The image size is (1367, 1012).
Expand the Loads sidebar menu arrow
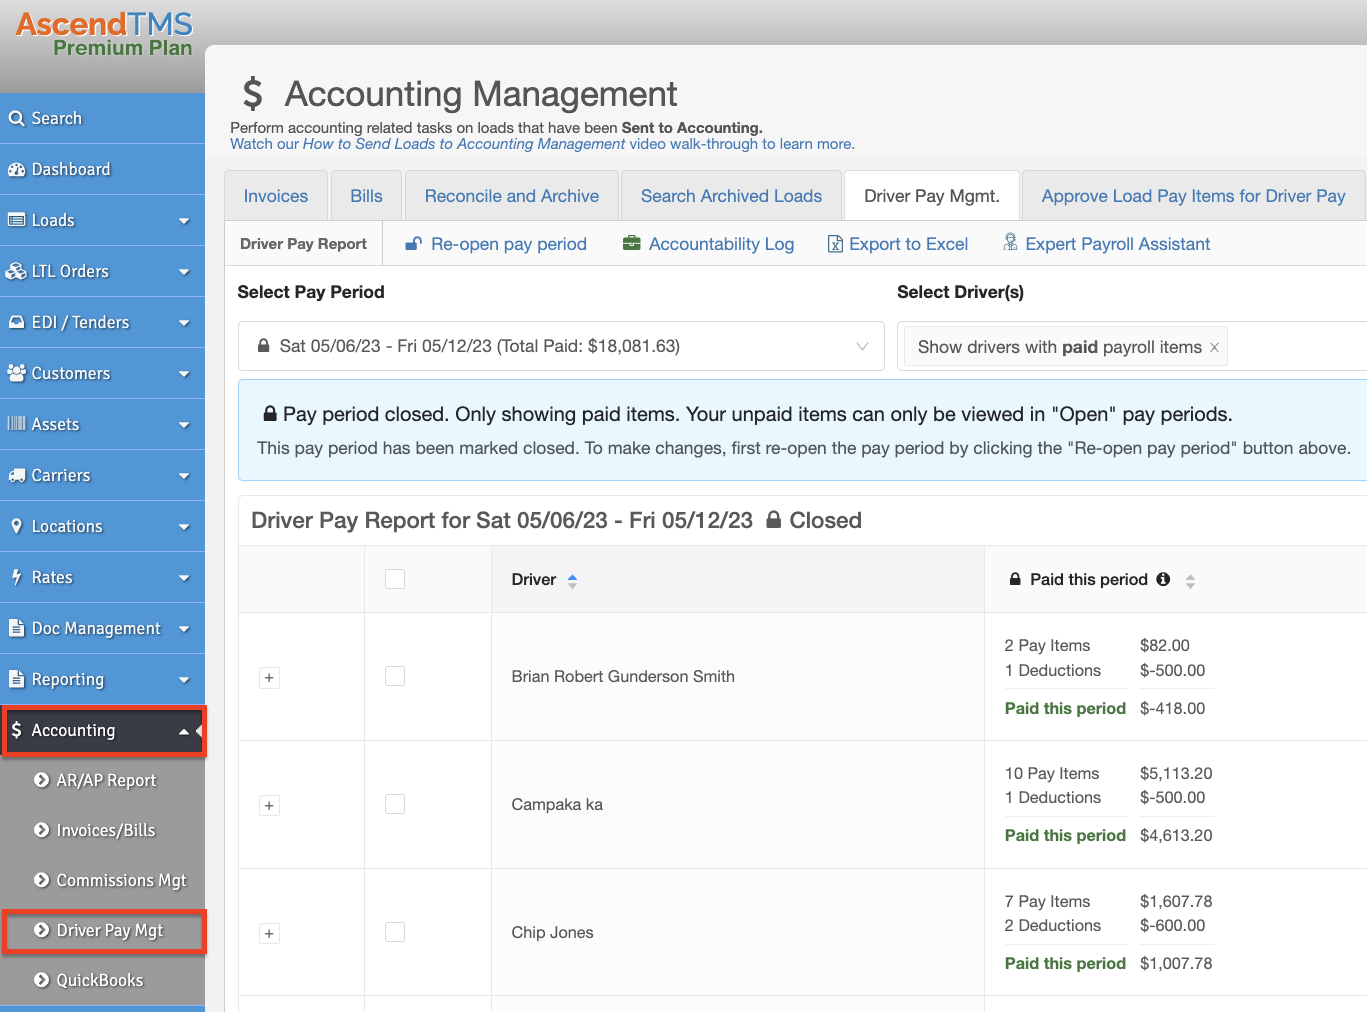(184, 221)
